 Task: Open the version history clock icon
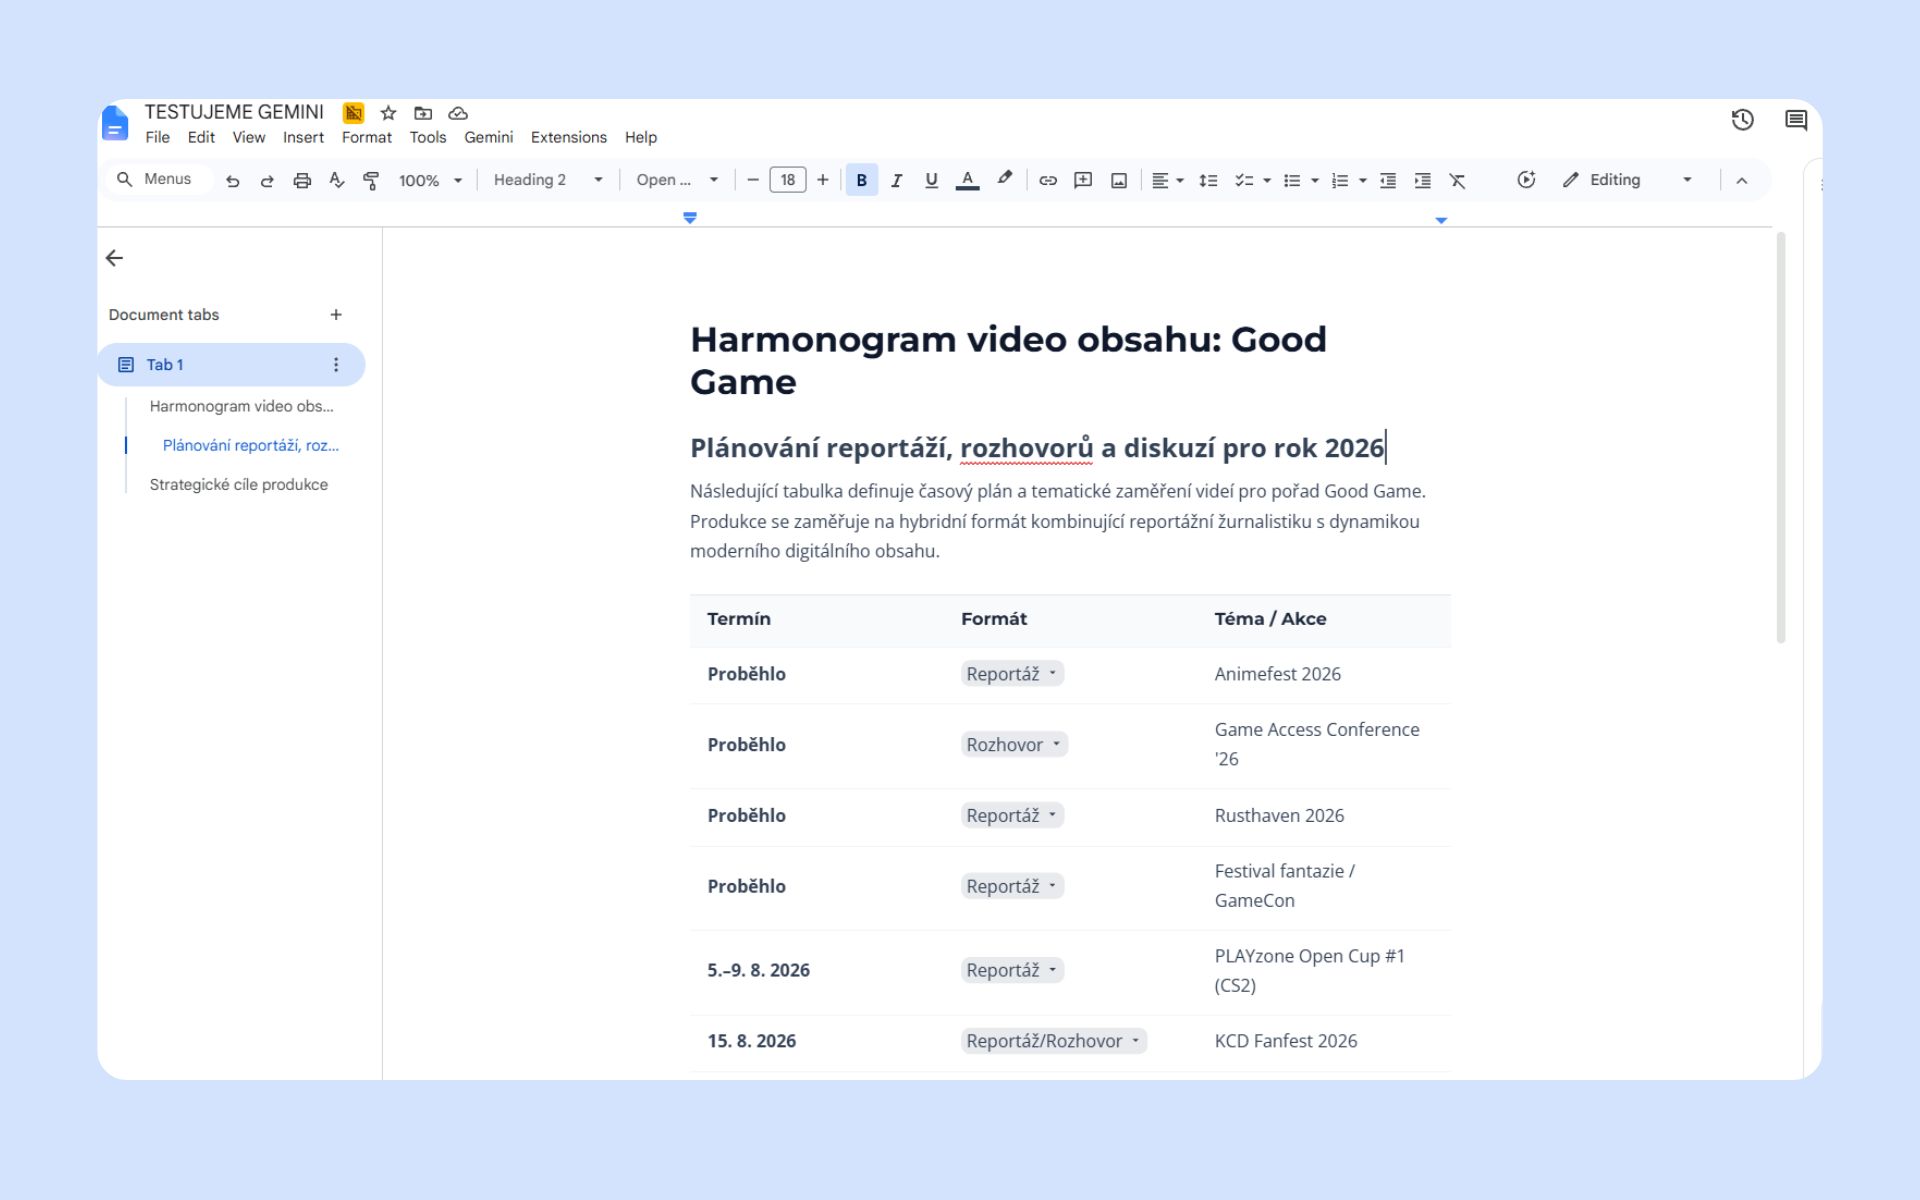click(x=1742, y=120)
